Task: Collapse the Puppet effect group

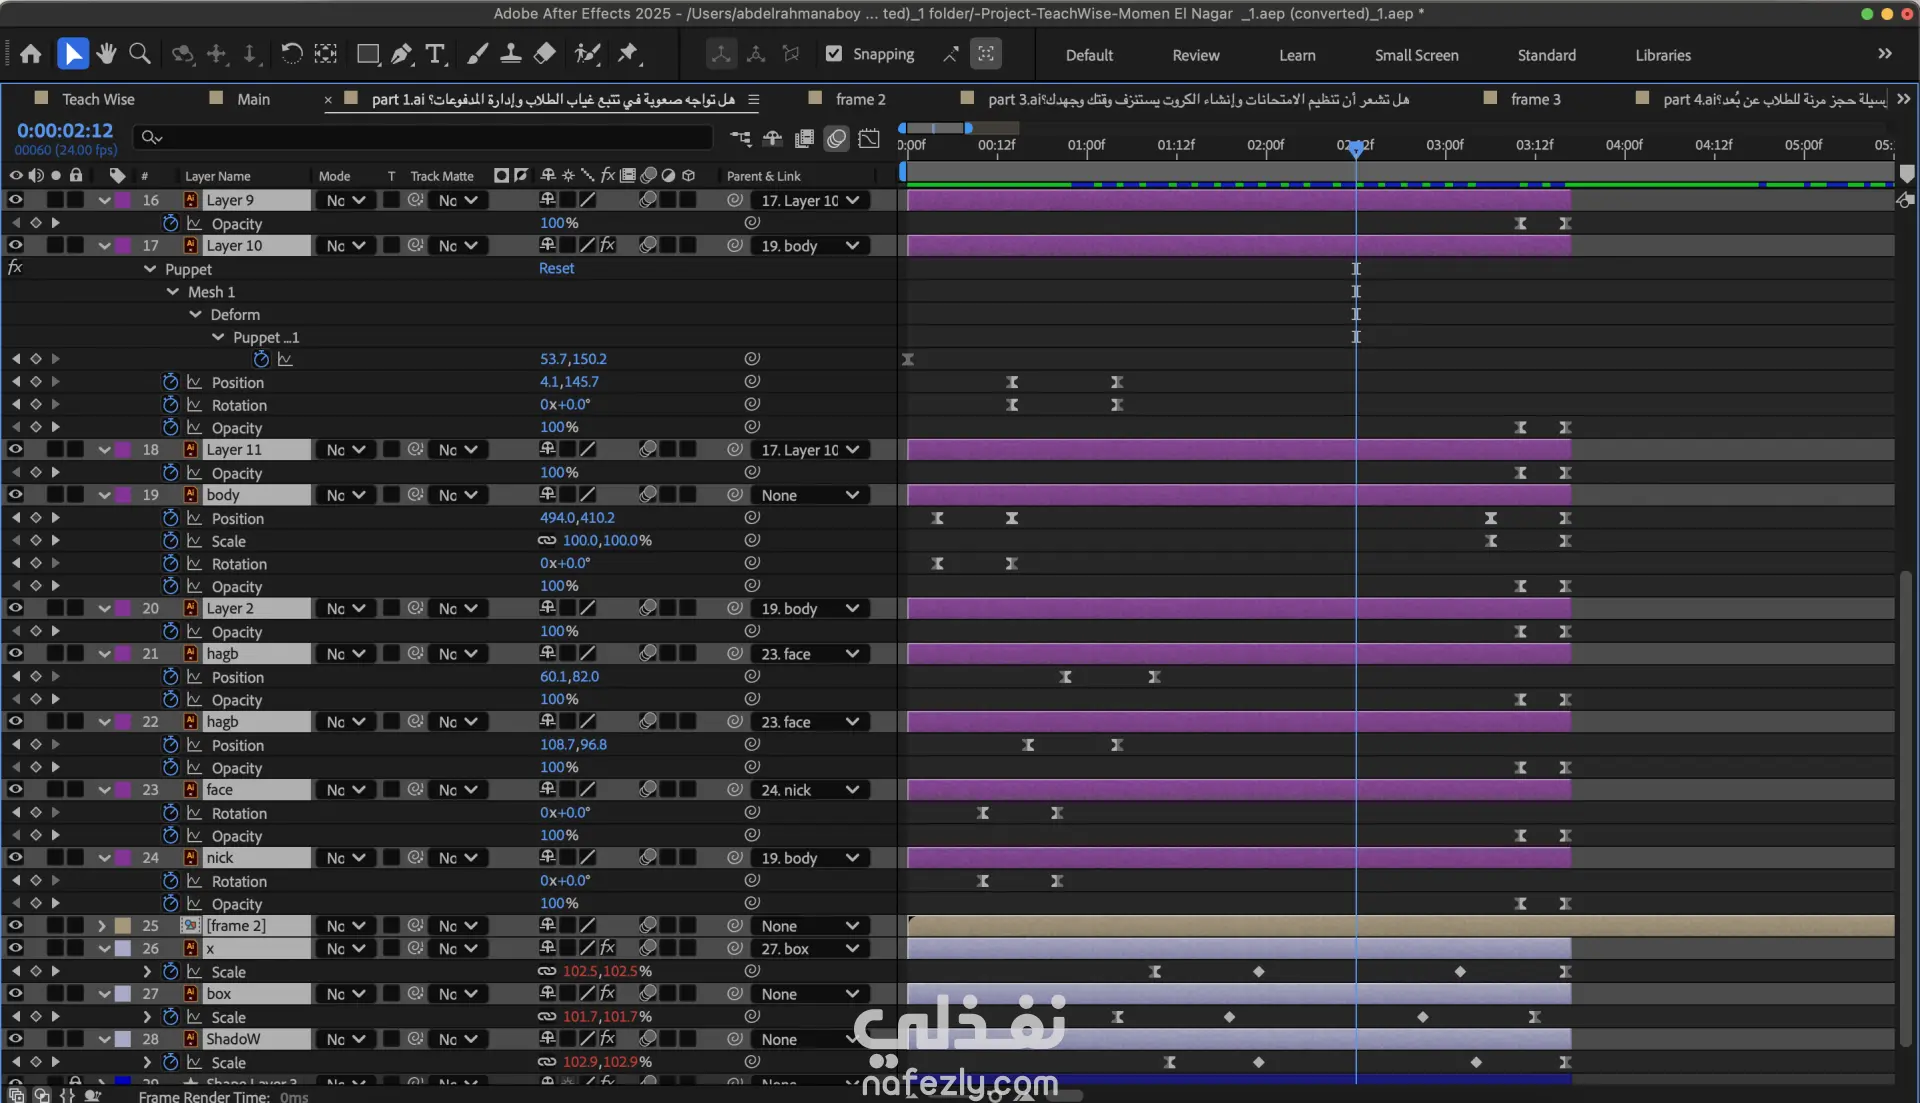Action: coord(150,269)
